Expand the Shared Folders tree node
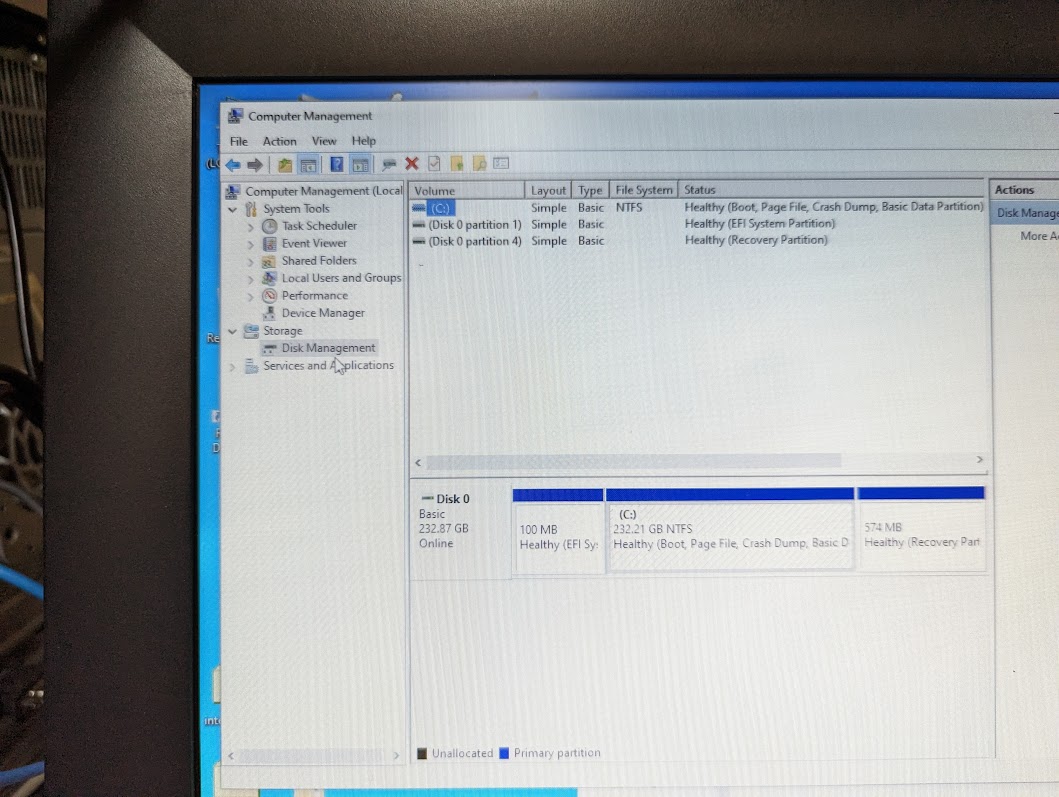The width and height of the screenshot is (1059, 797). coord(250,260)
